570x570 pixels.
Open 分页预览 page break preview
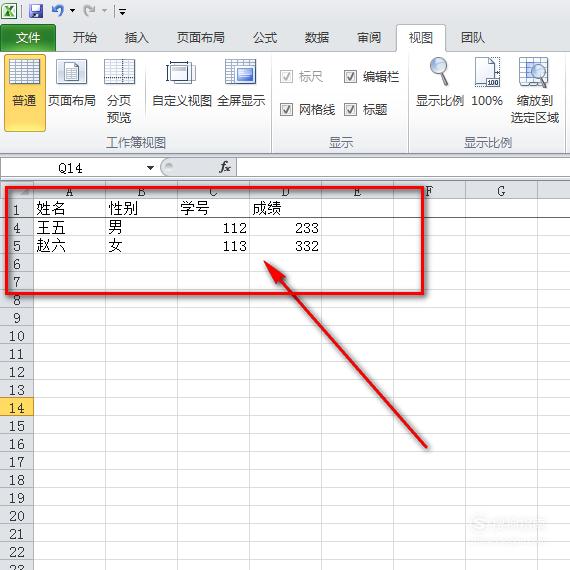coord(119,92)
